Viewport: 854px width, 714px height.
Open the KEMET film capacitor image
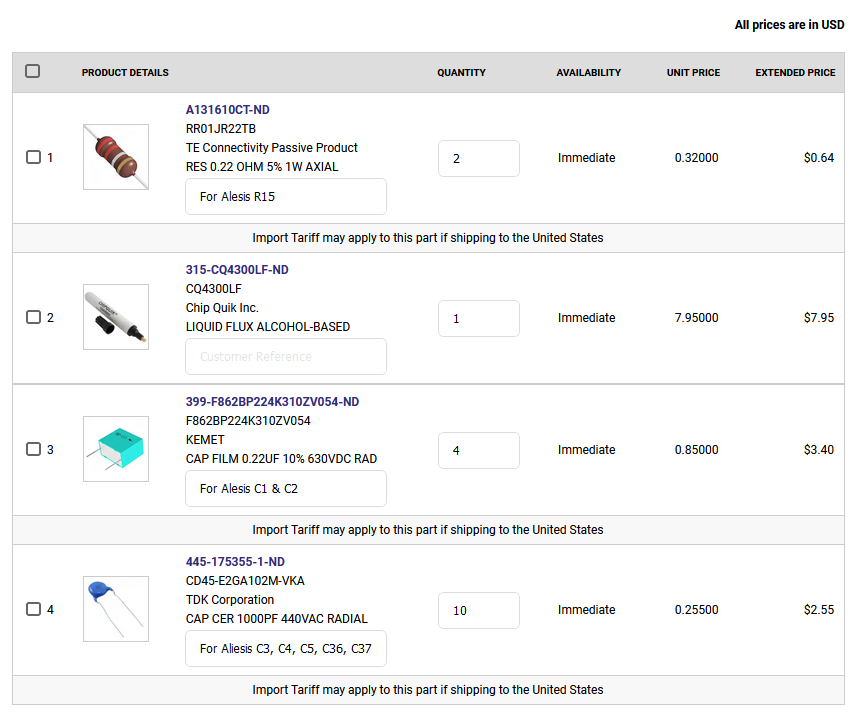(116, 449)
